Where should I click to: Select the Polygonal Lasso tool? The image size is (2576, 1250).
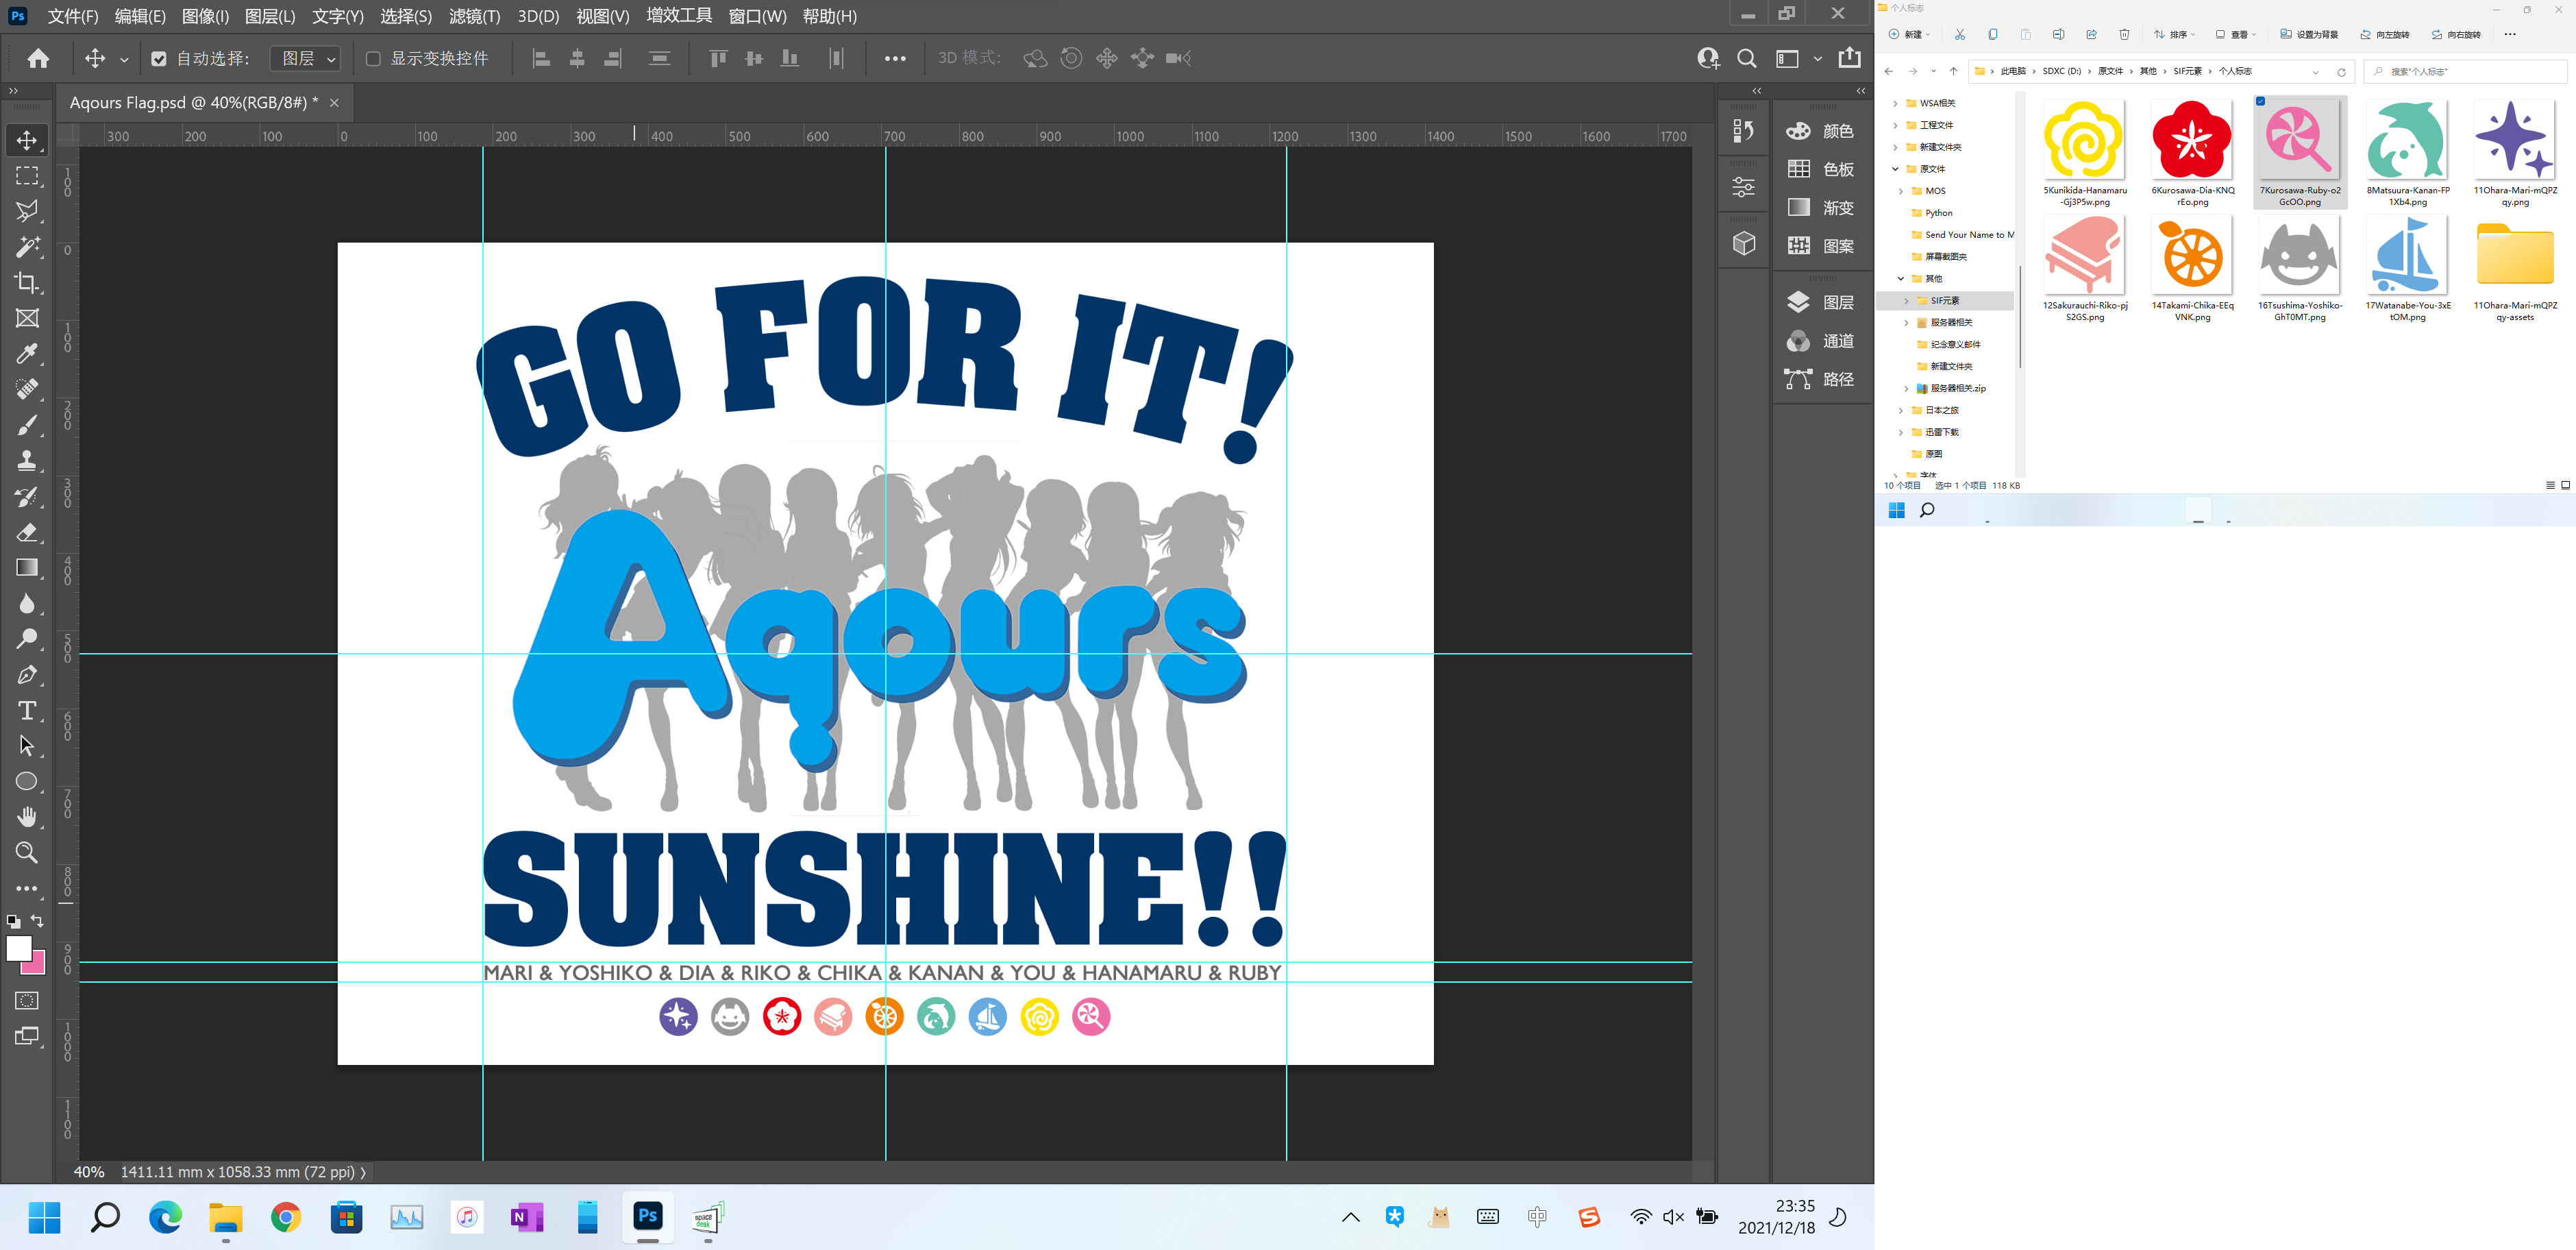coord(27,211)
